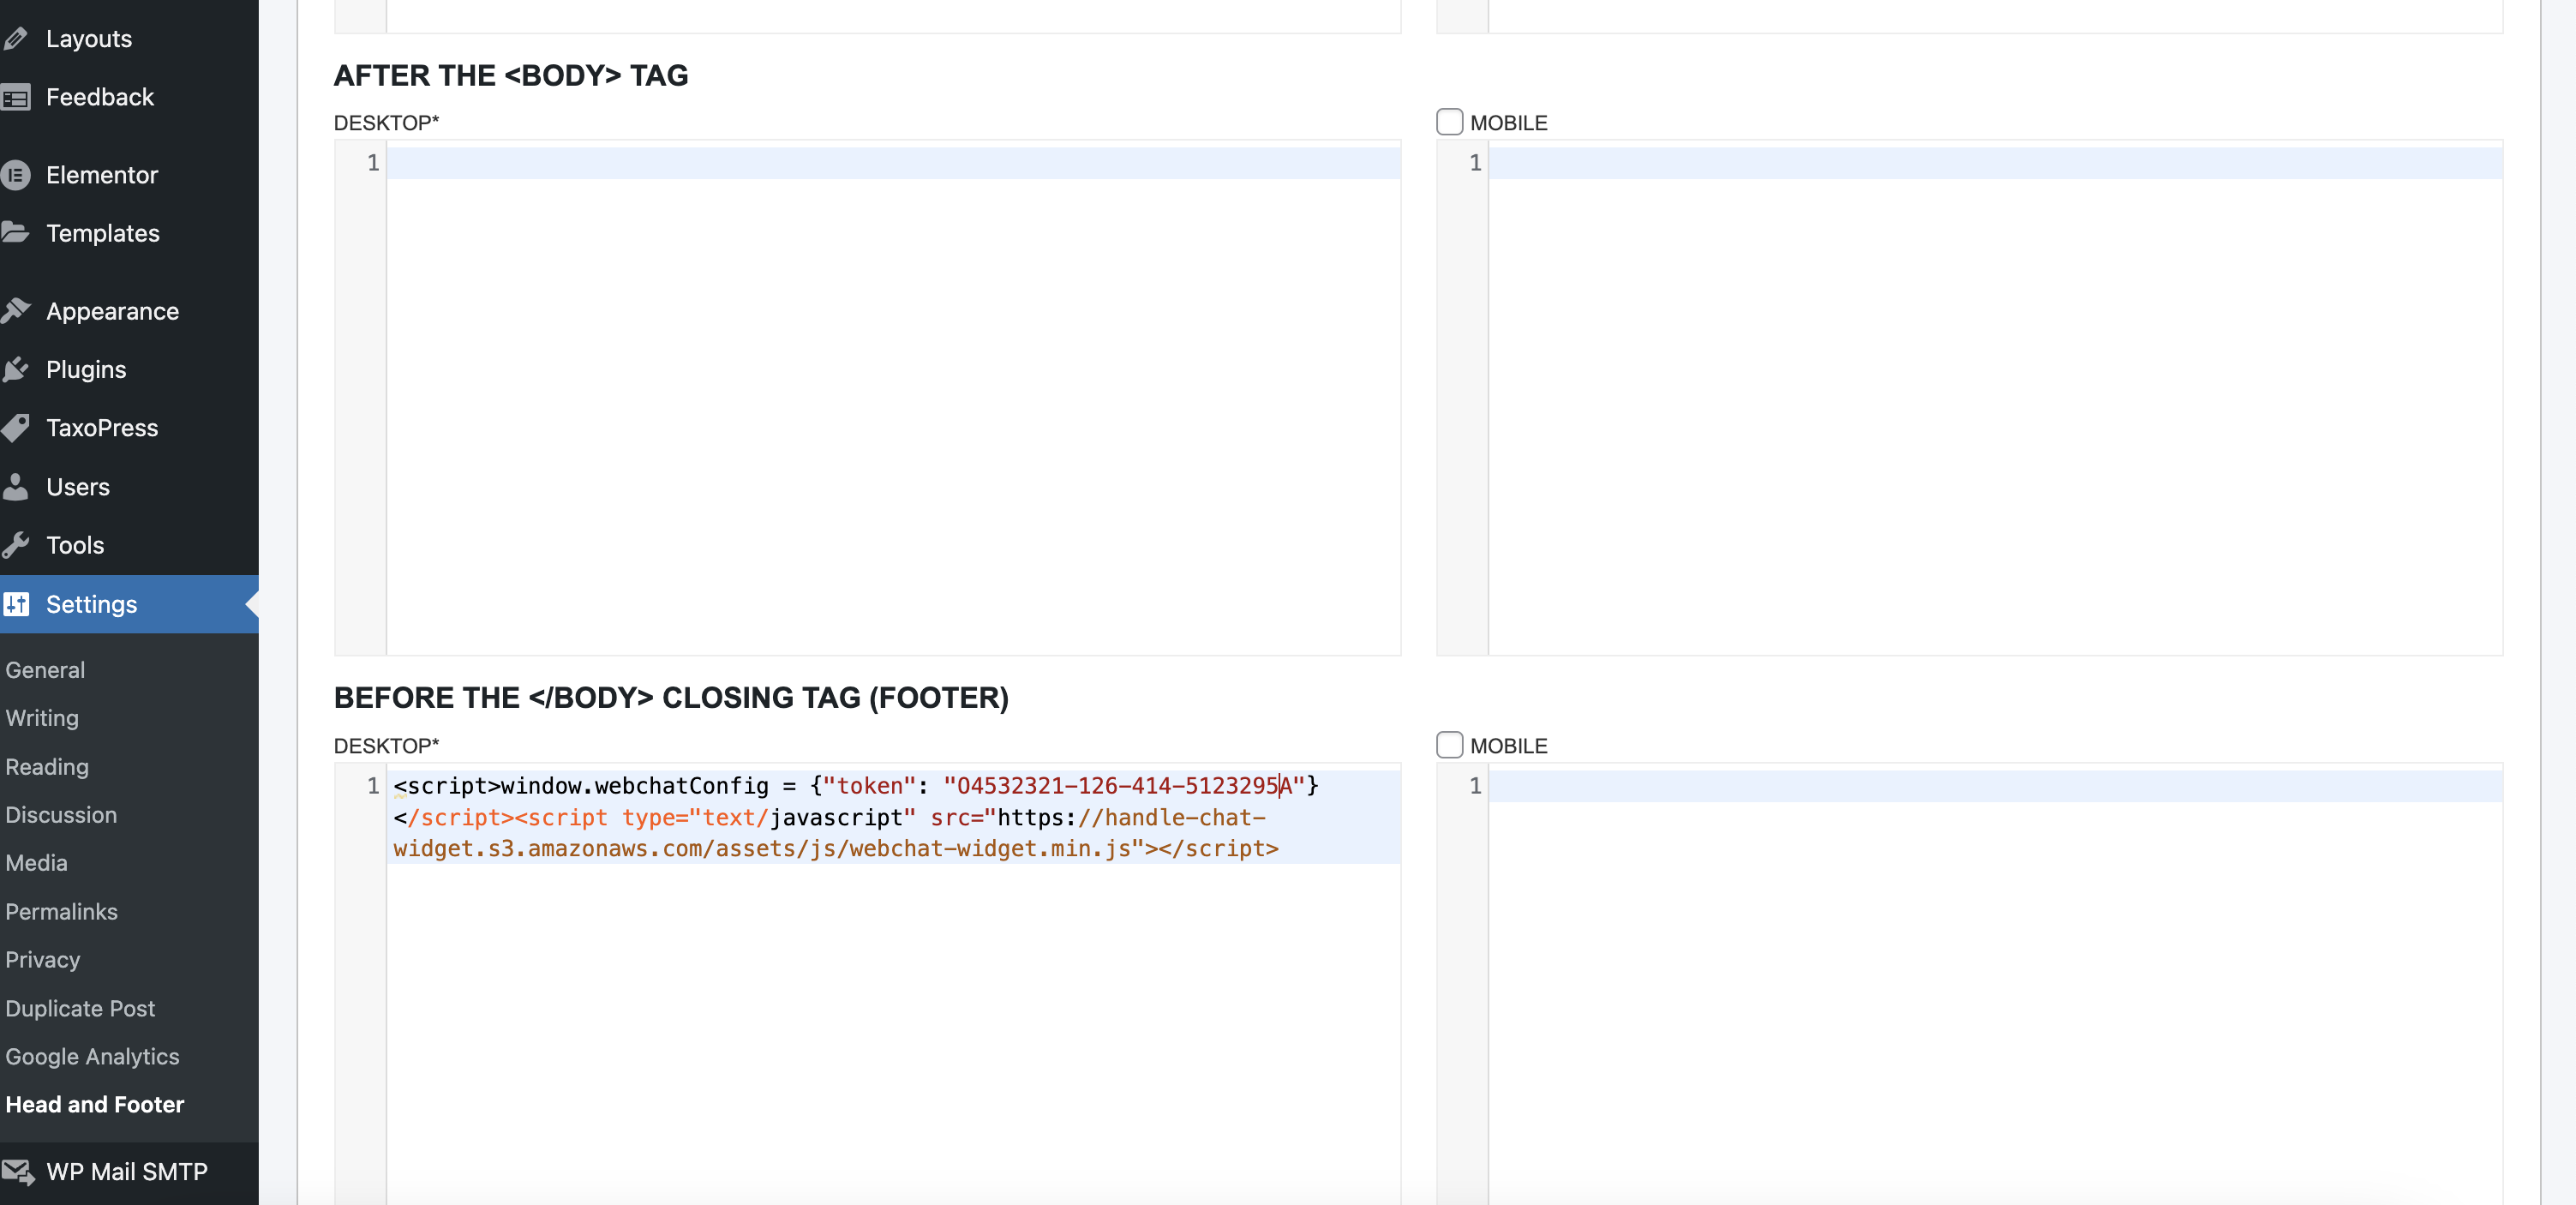Click the Appearance paintbrush icon
2576x1205 pixels.
15,311
